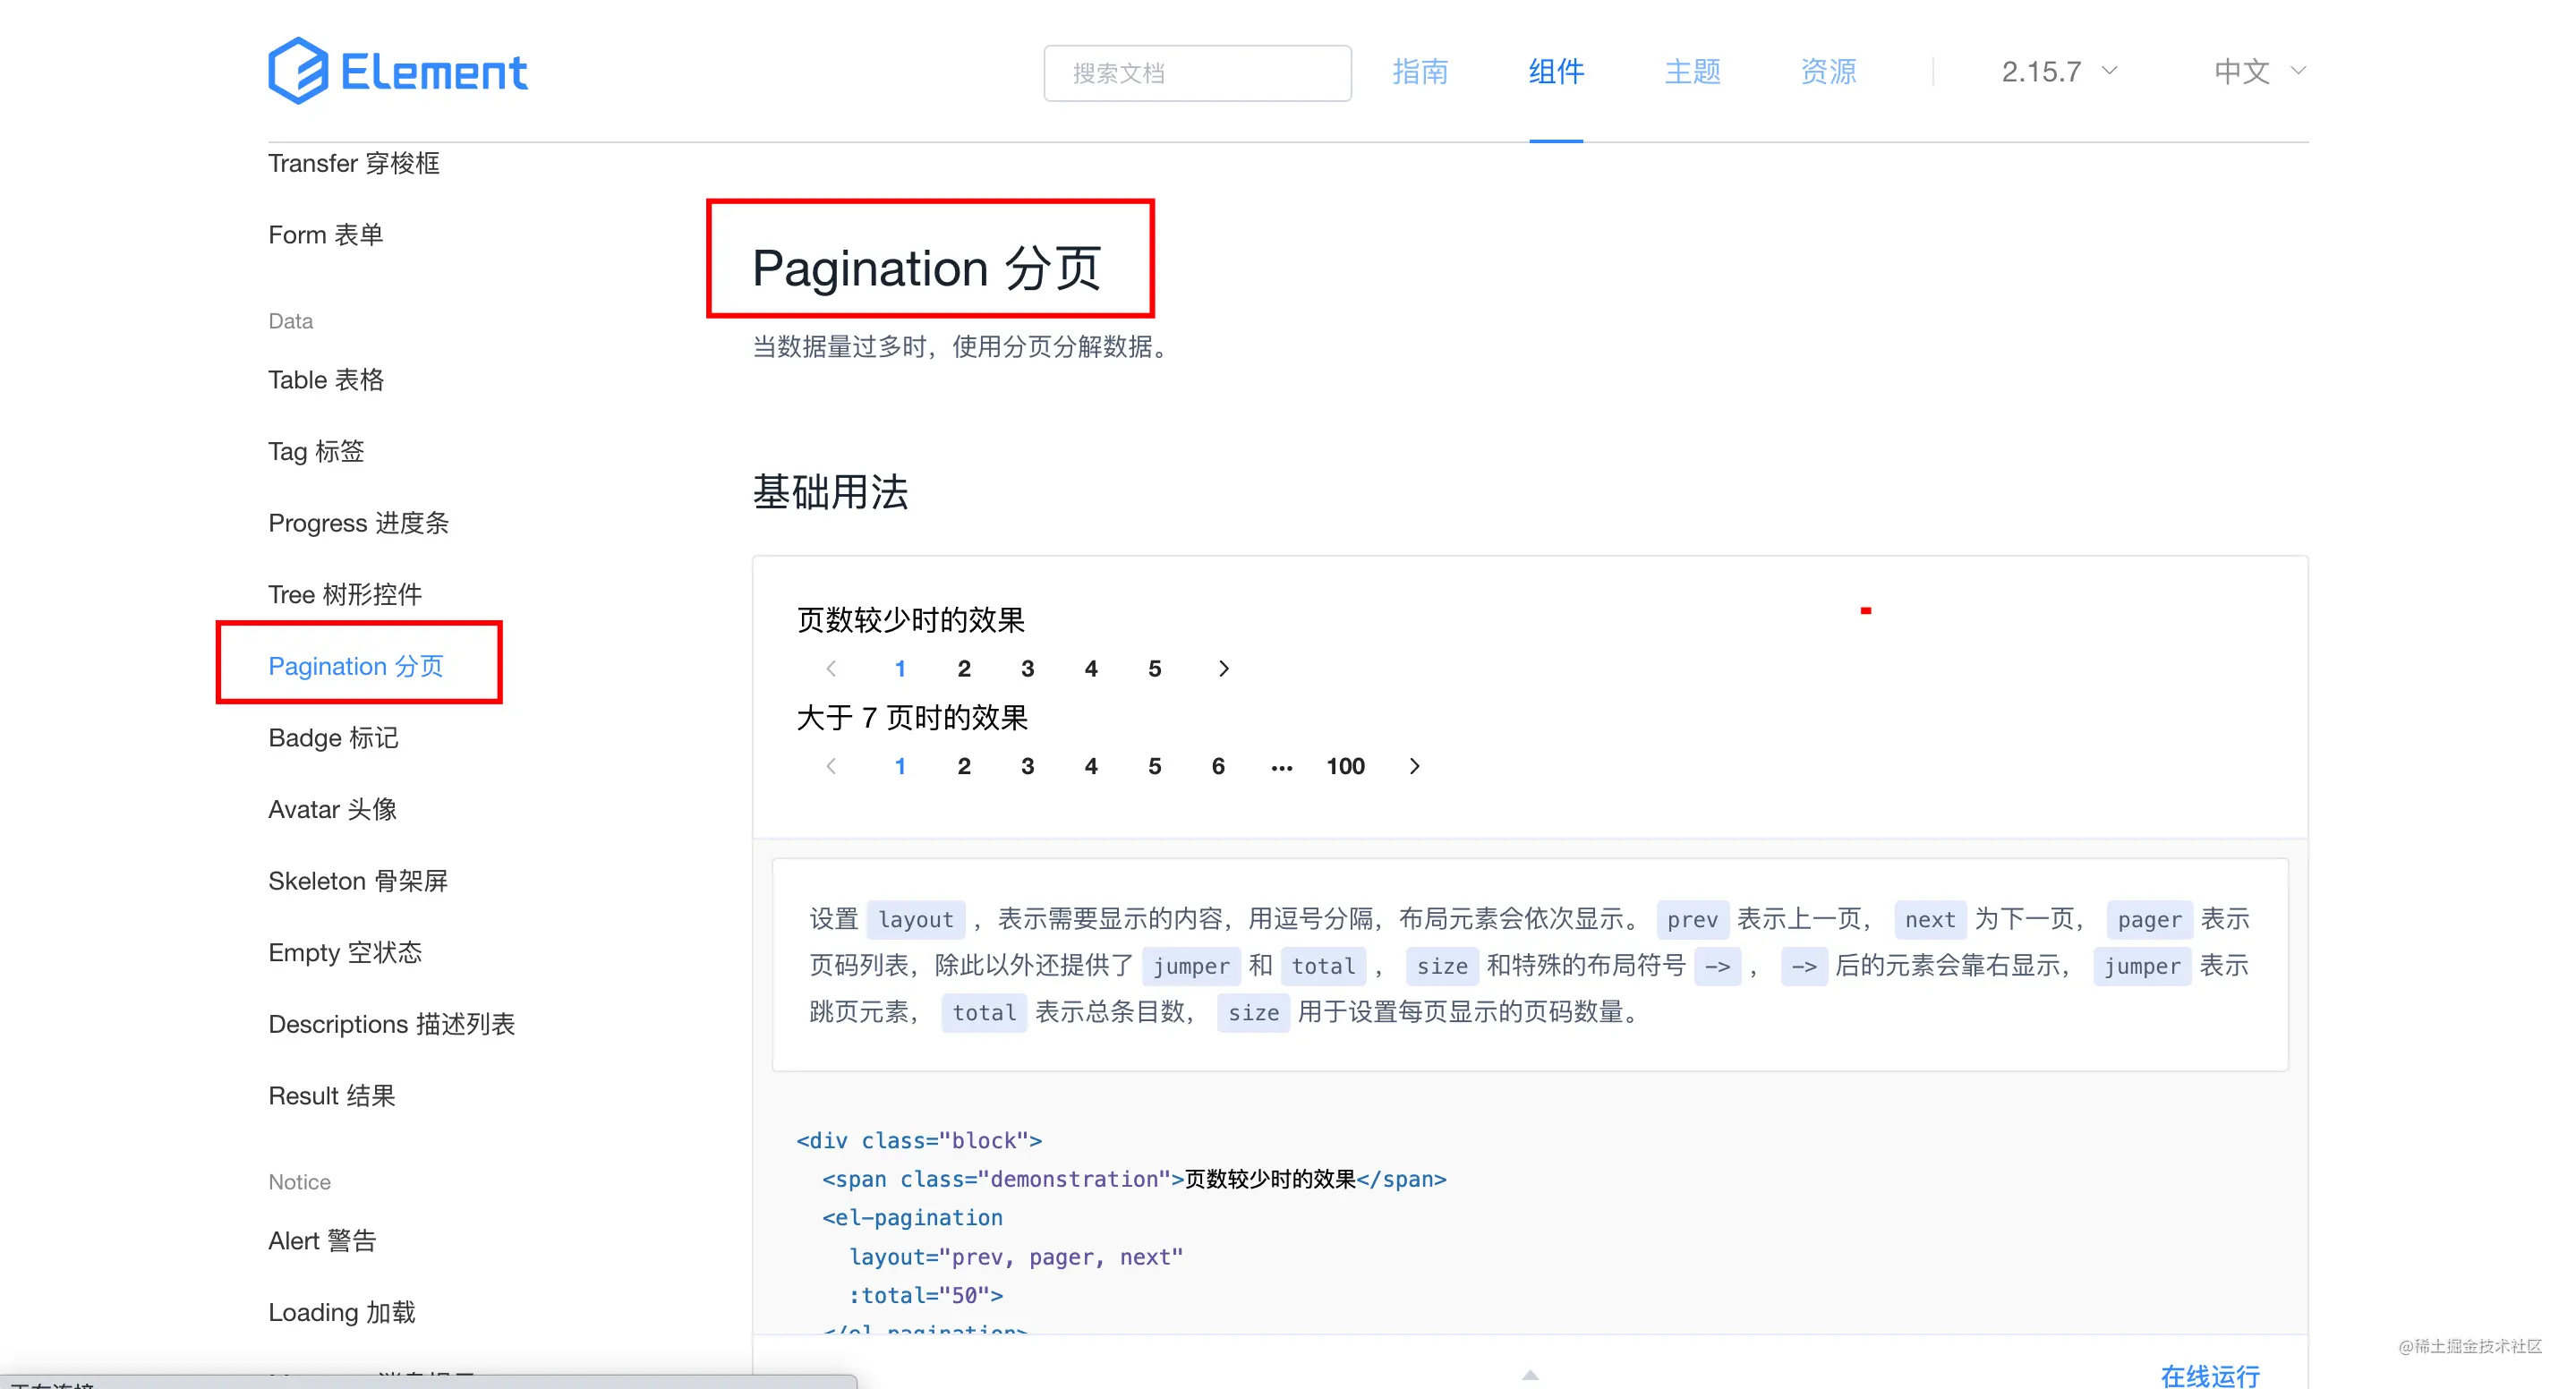The image size is (2576, 1389).
Task: Click the ellipsis more-pages button
Action: 1281,767
